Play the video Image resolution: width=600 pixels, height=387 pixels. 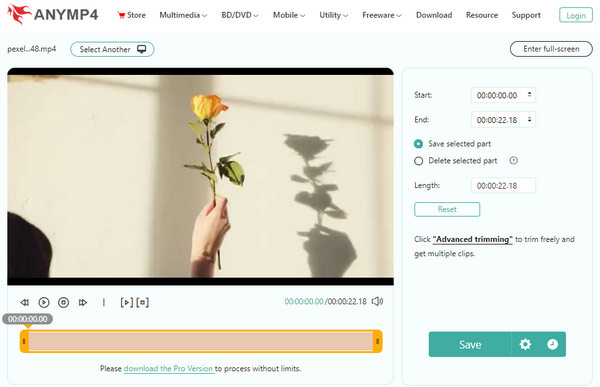pyautogui.click(x=44, y=302)
